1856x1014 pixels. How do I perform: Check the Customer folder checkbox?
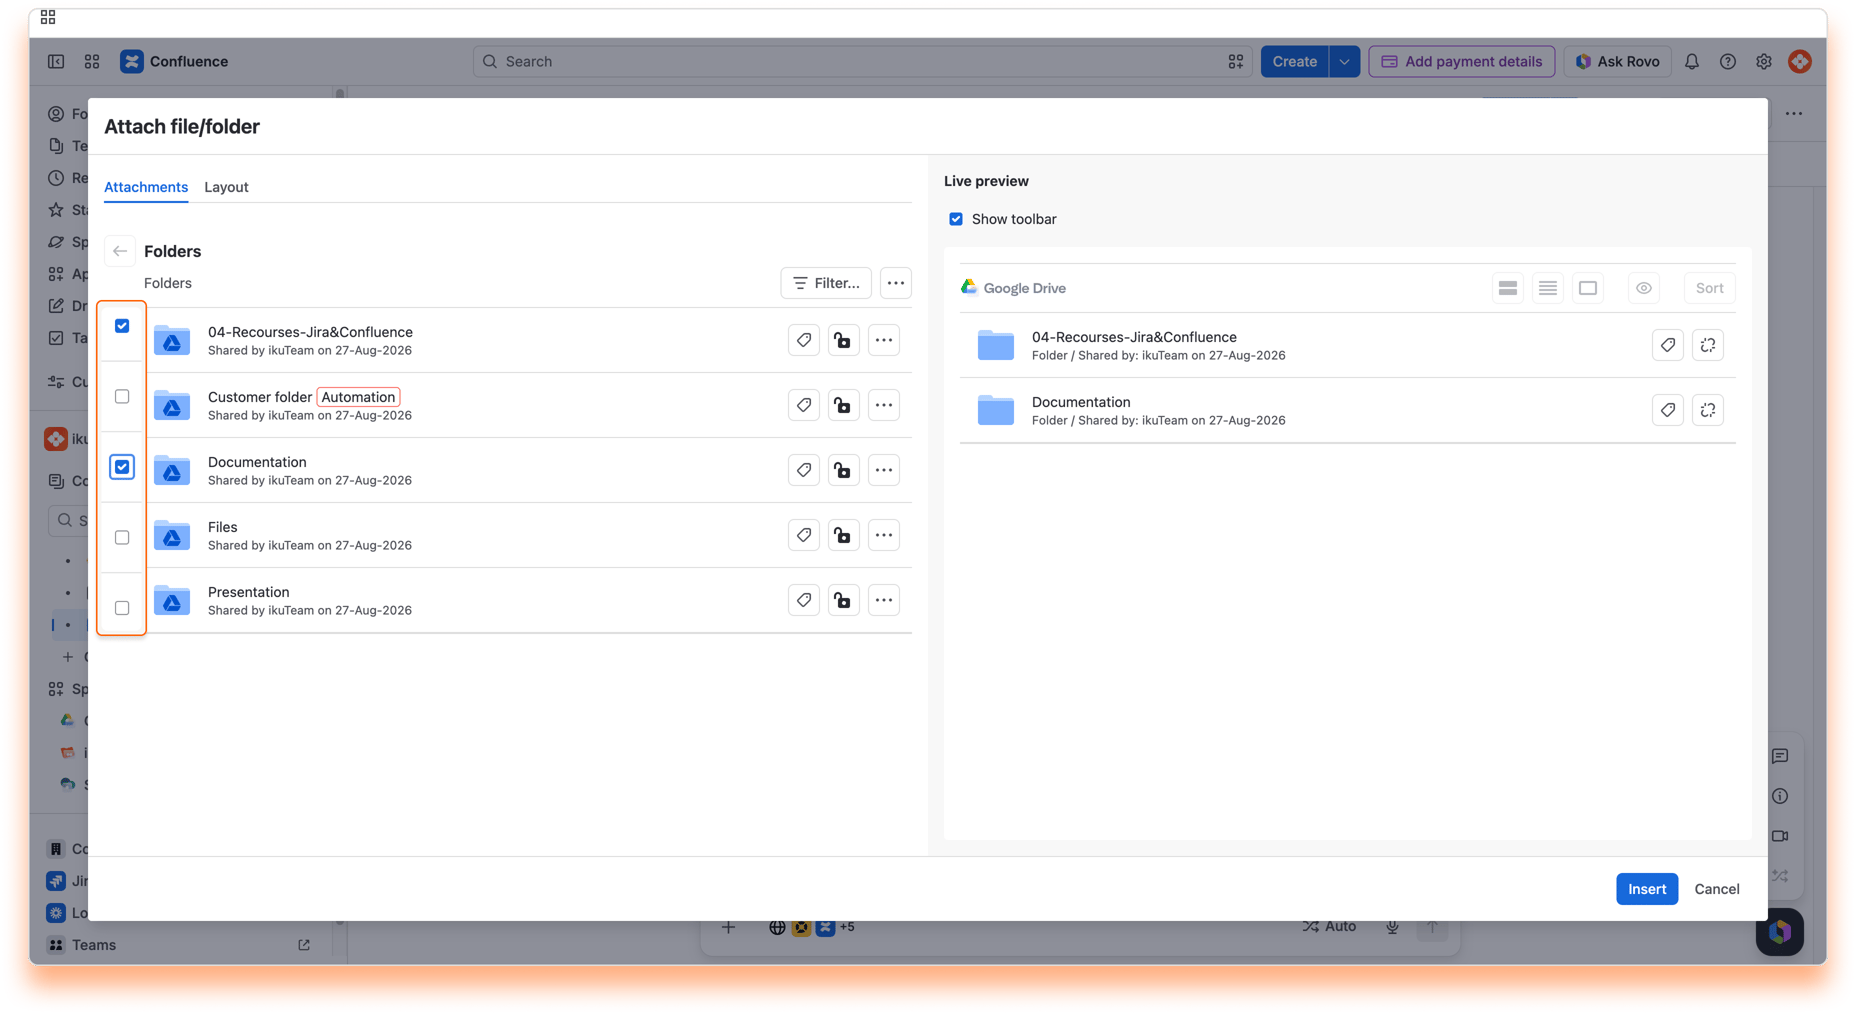click(122, 397)
